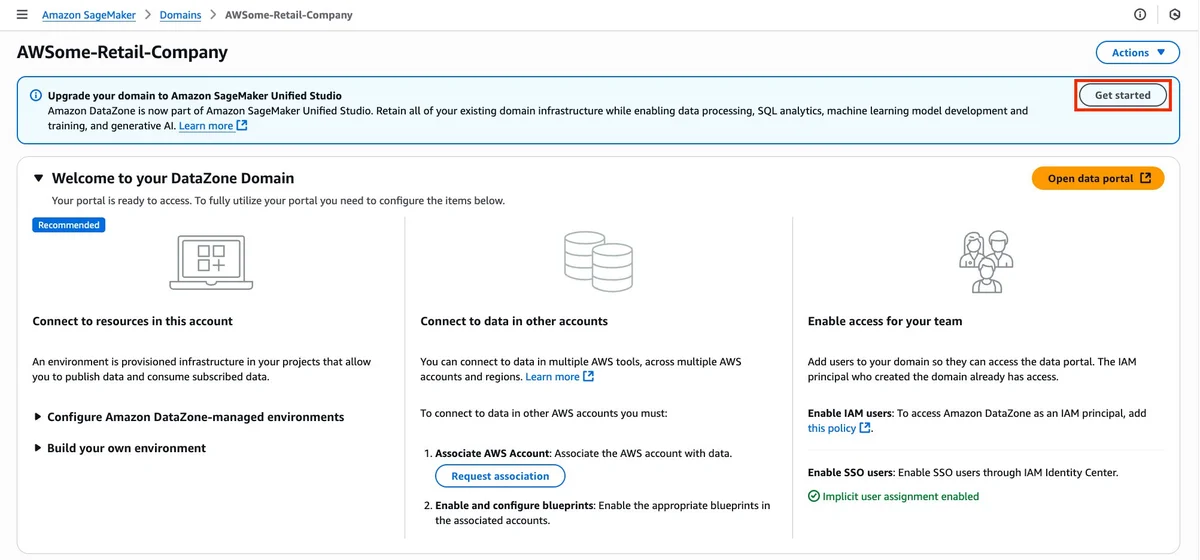Click the laptop resources illustration
This screenshot has height=560, width=1200.
pyautogui.click(x=211, y=263)
